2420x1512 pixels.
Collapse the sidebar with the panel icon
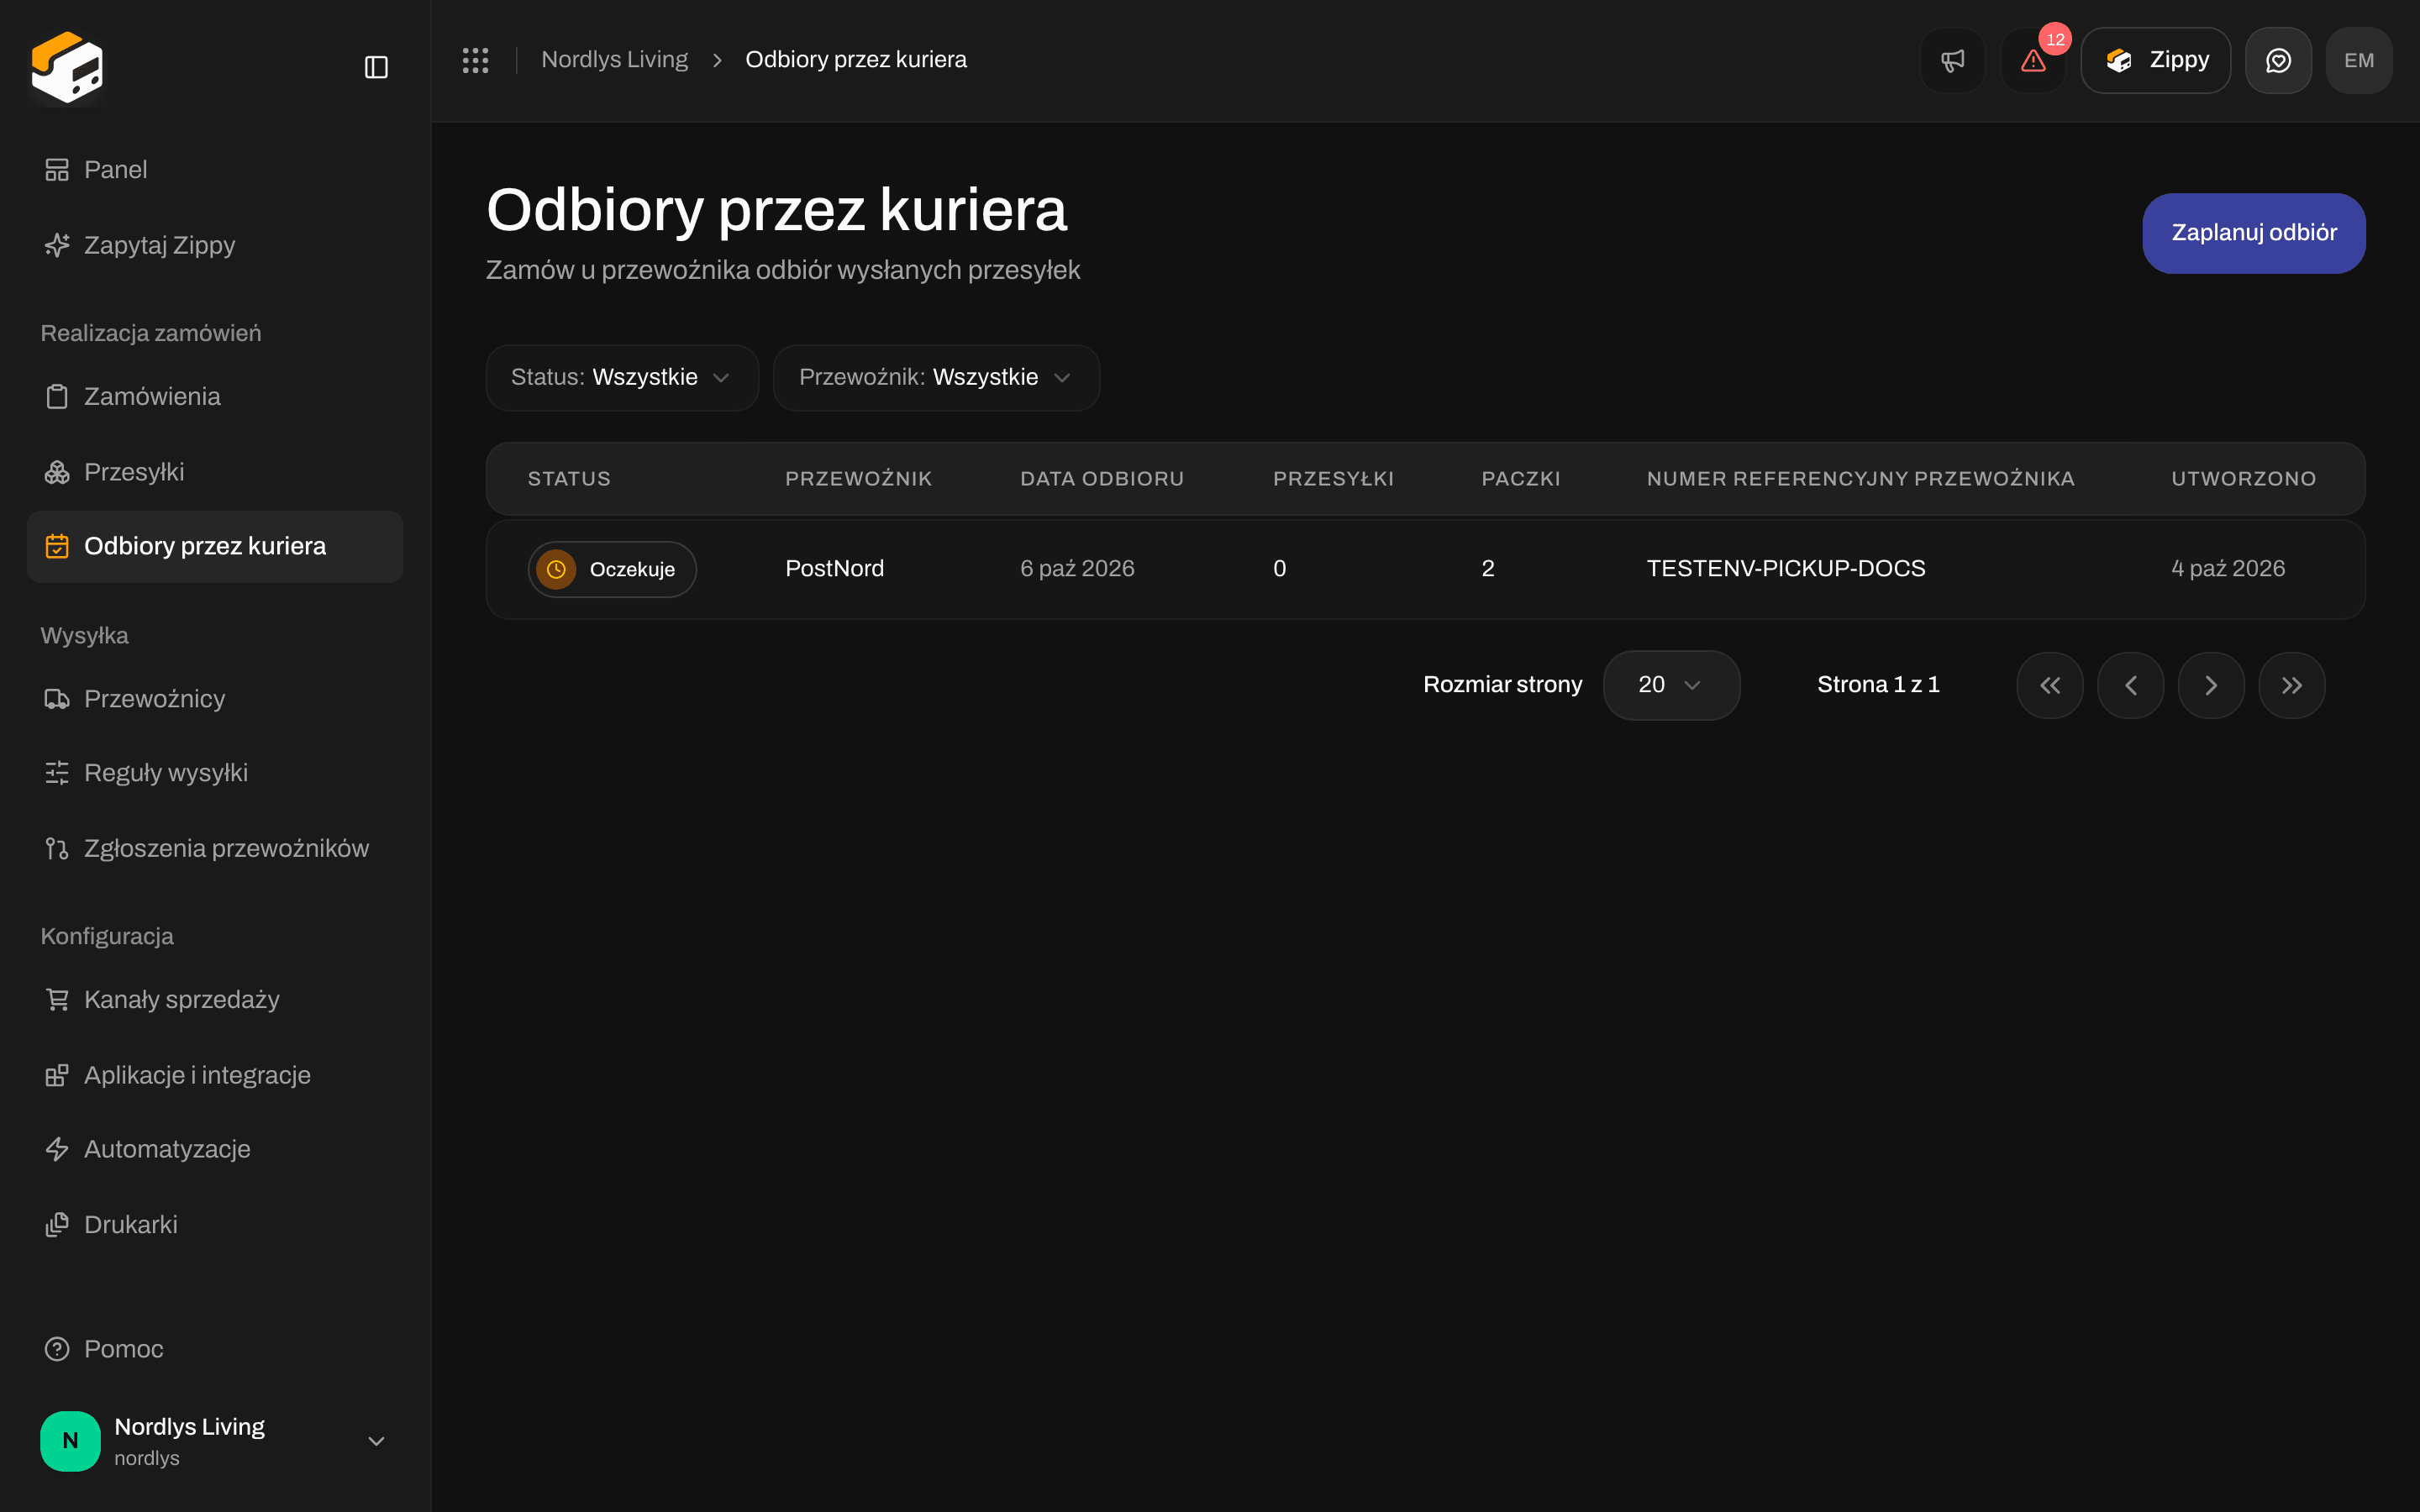(376, 67)
